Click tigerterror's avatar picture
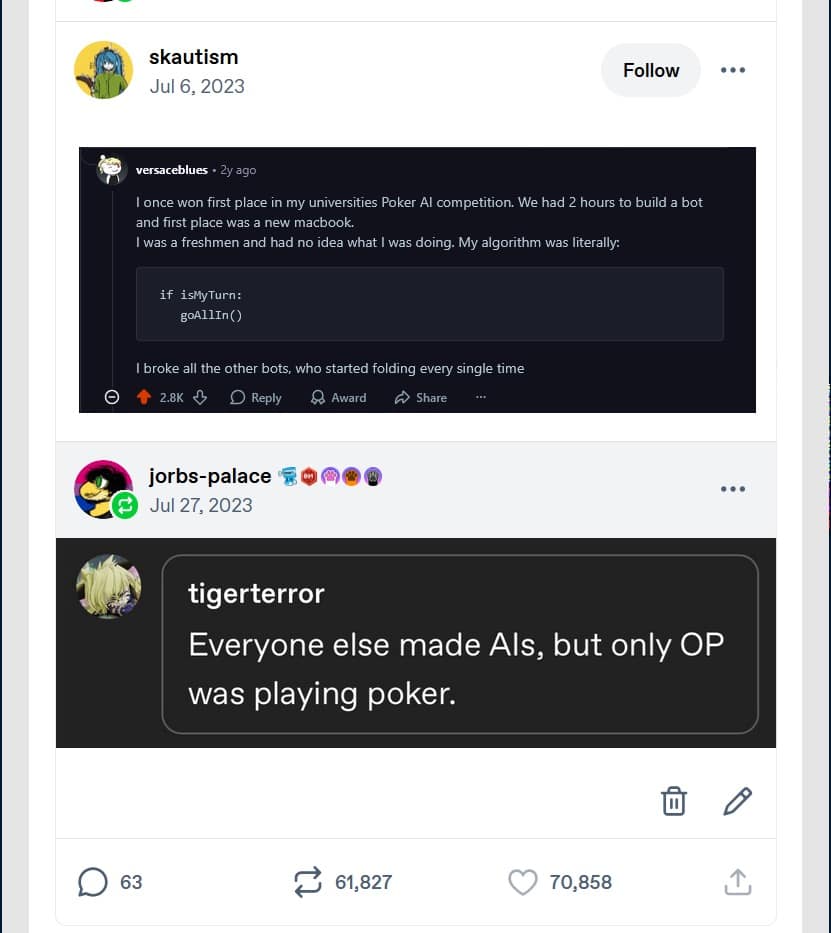 click(109, 587)
